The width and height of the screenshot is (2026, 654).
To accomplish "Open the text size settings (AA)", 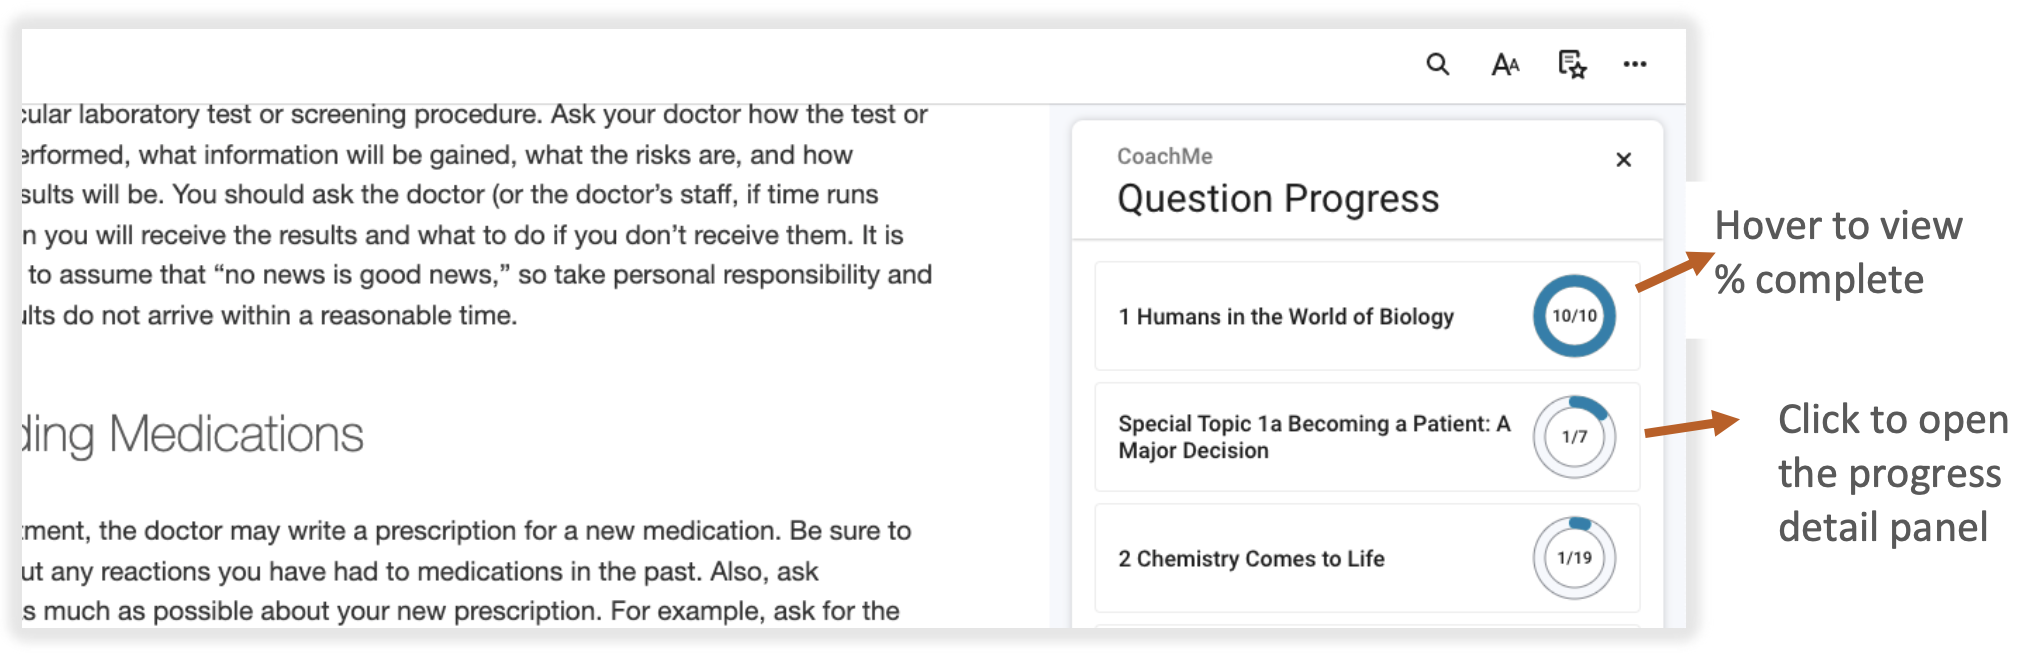I will (x=1504, y=64).
